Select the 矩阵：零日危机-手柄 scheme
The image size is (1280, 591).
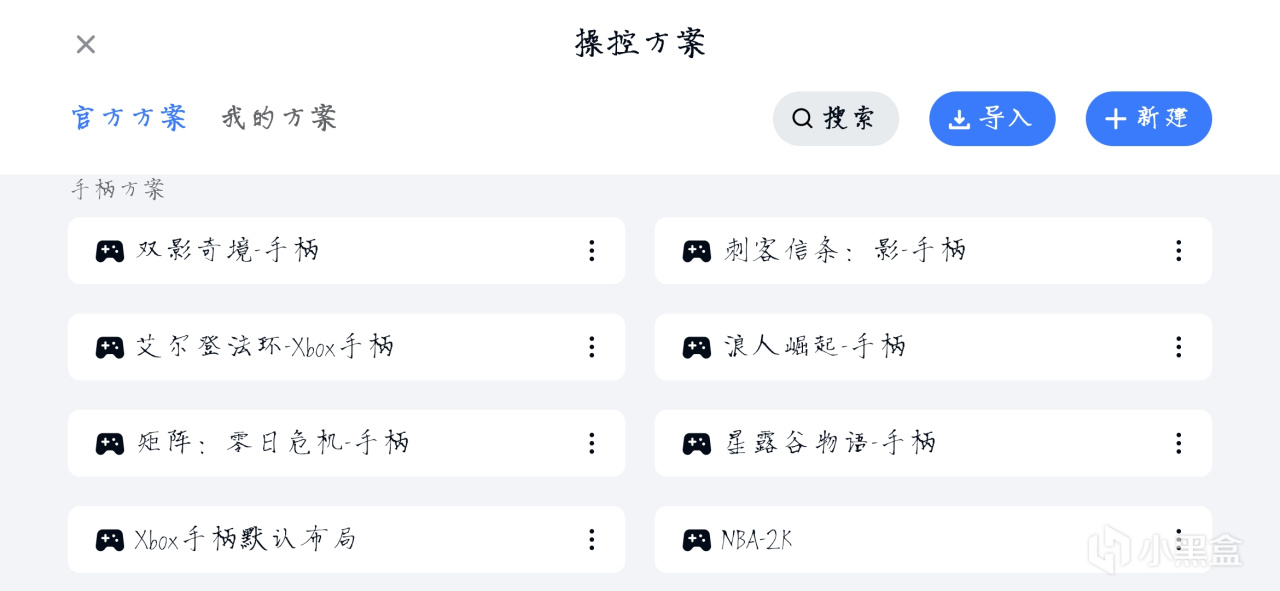pyautogui.click(x=346, y=443)
